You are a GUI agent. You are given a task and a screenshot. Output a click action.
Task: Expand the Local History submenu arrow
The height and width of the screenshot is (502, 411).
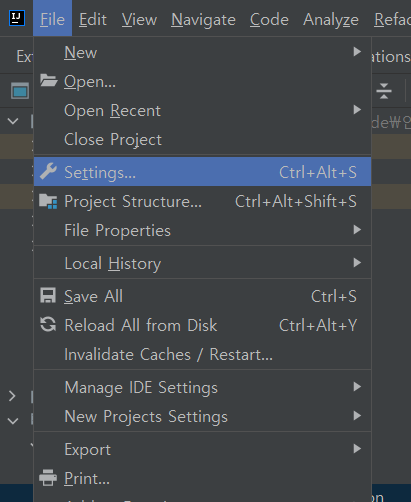[x=357, y=263]
